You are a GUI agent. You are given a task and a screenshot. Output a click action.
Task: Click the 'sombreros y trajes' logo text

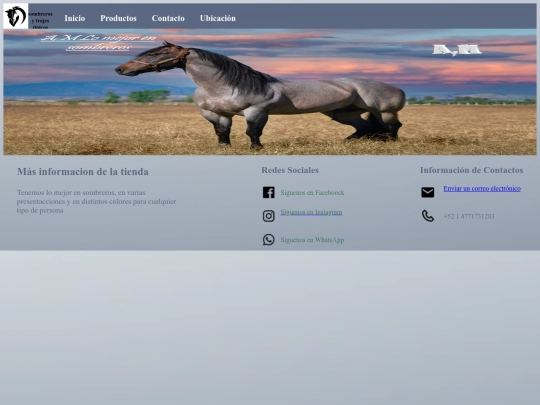[x=40, y=21]
